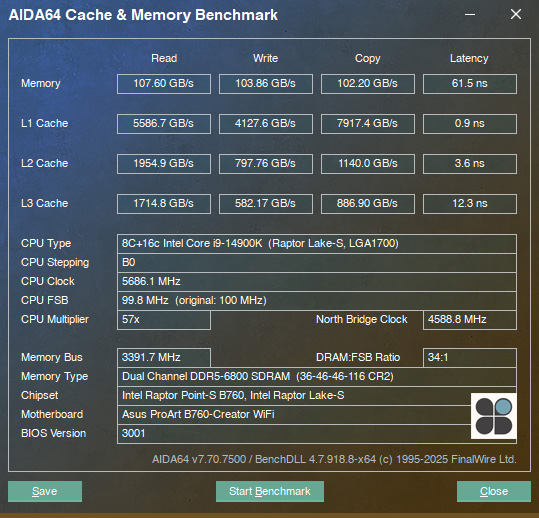Click DRAM:FSB Ratio 34:1 value

pyautogui.click(x=470, y=358)
